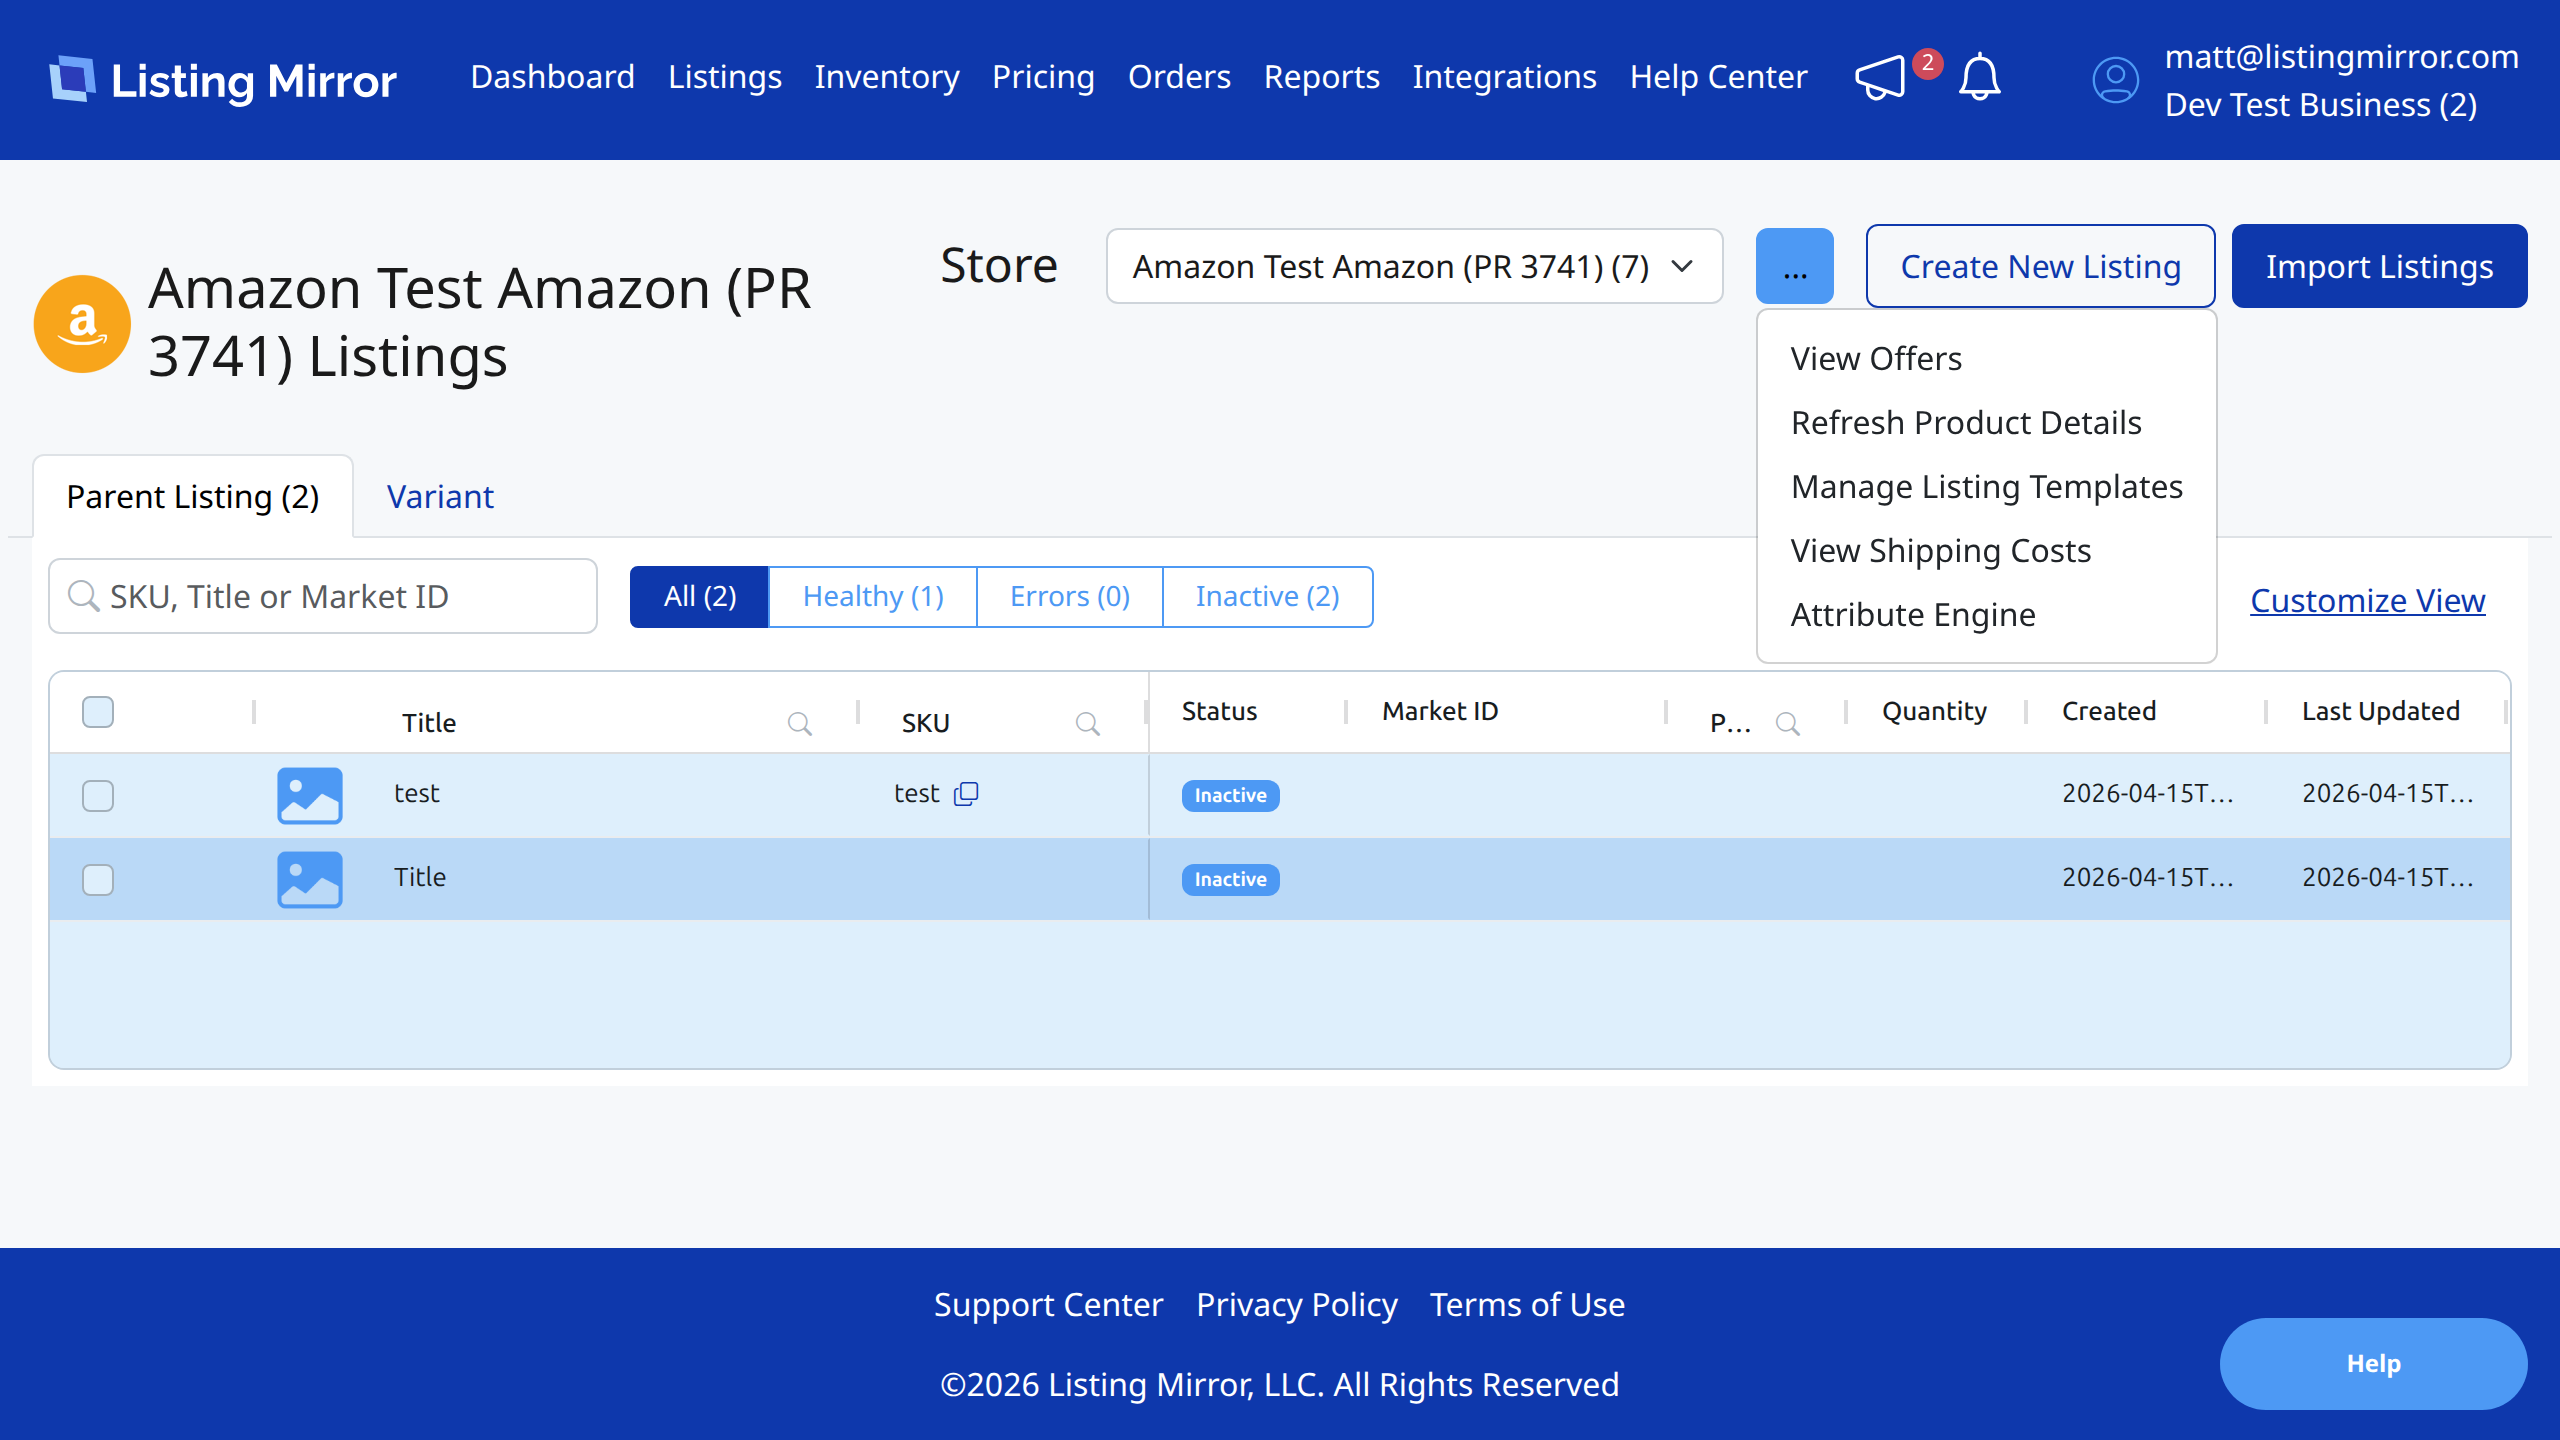Click the Inactive badge in the 'test' row
2560x1440 pixels.
click(x=1231, y=796)
